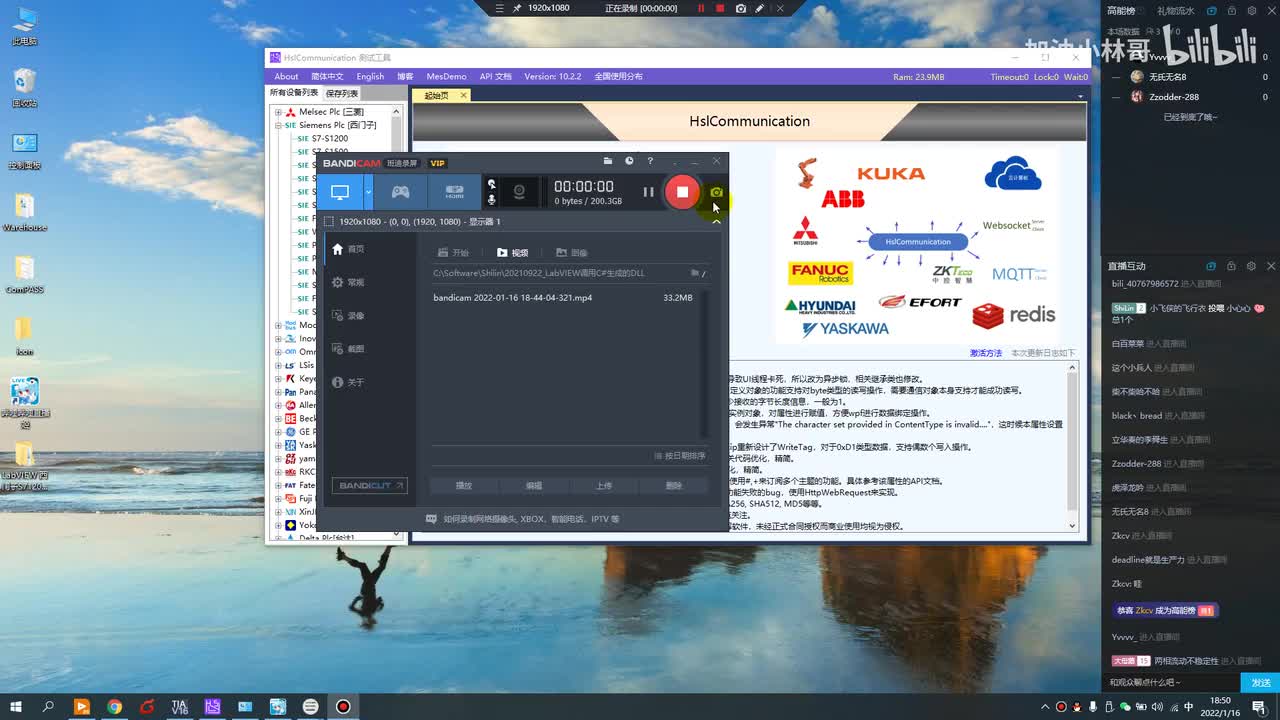Click the Windows Start button
The width and height of the screenshot is (1280, 720).
[16, 707]
